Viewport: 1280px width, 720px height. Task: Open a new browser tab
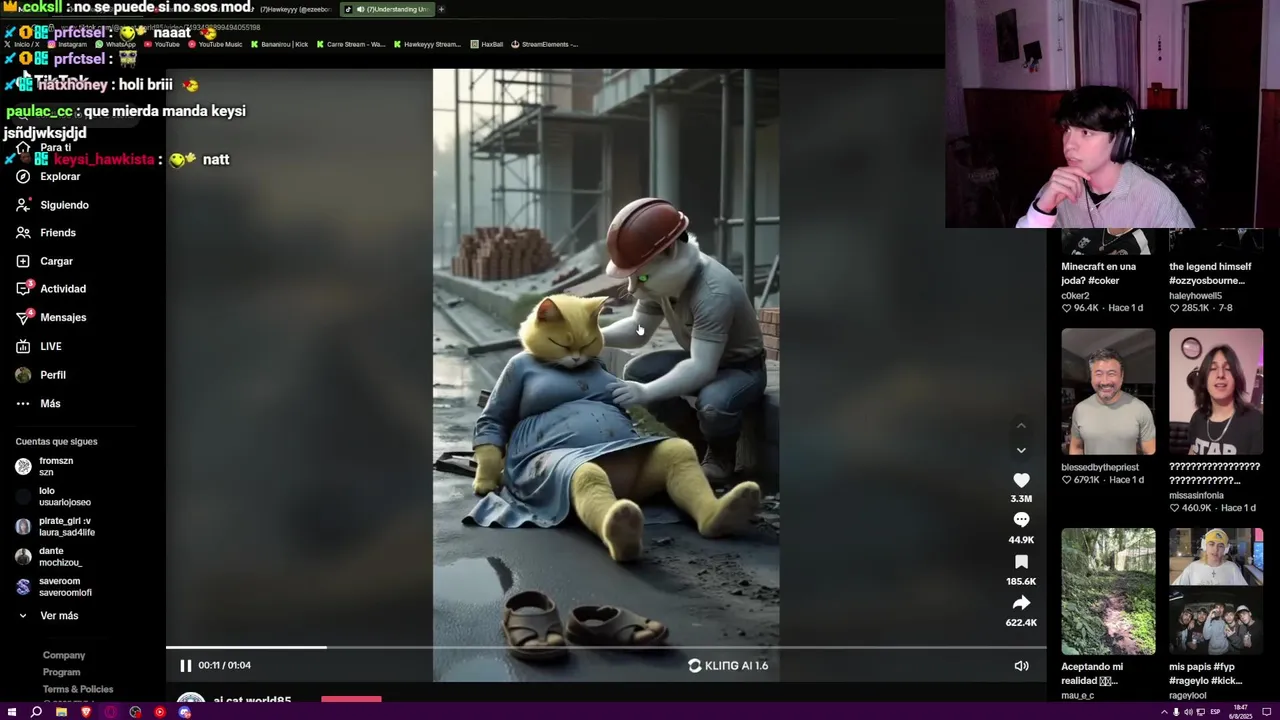441,9
